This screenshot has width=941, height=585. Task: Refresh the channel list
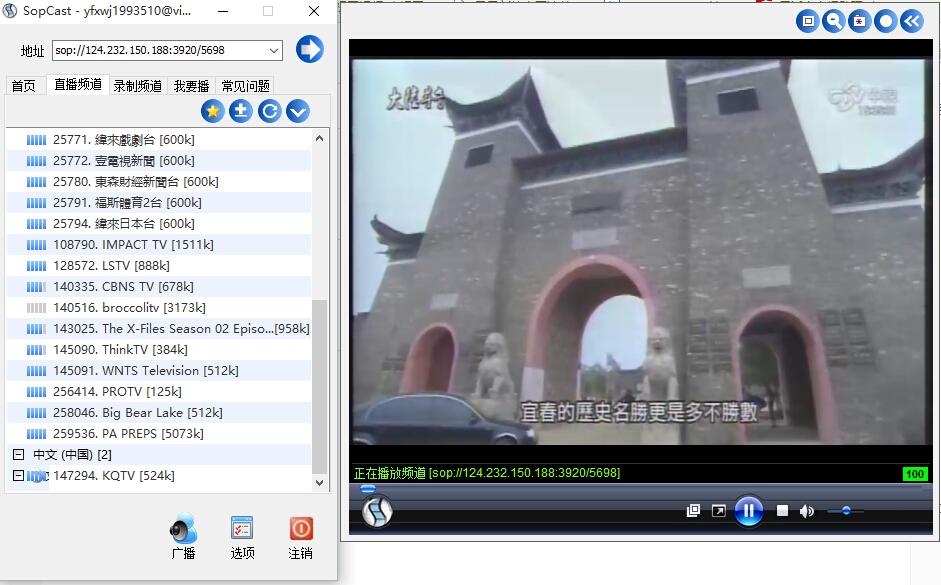(269, 111)
